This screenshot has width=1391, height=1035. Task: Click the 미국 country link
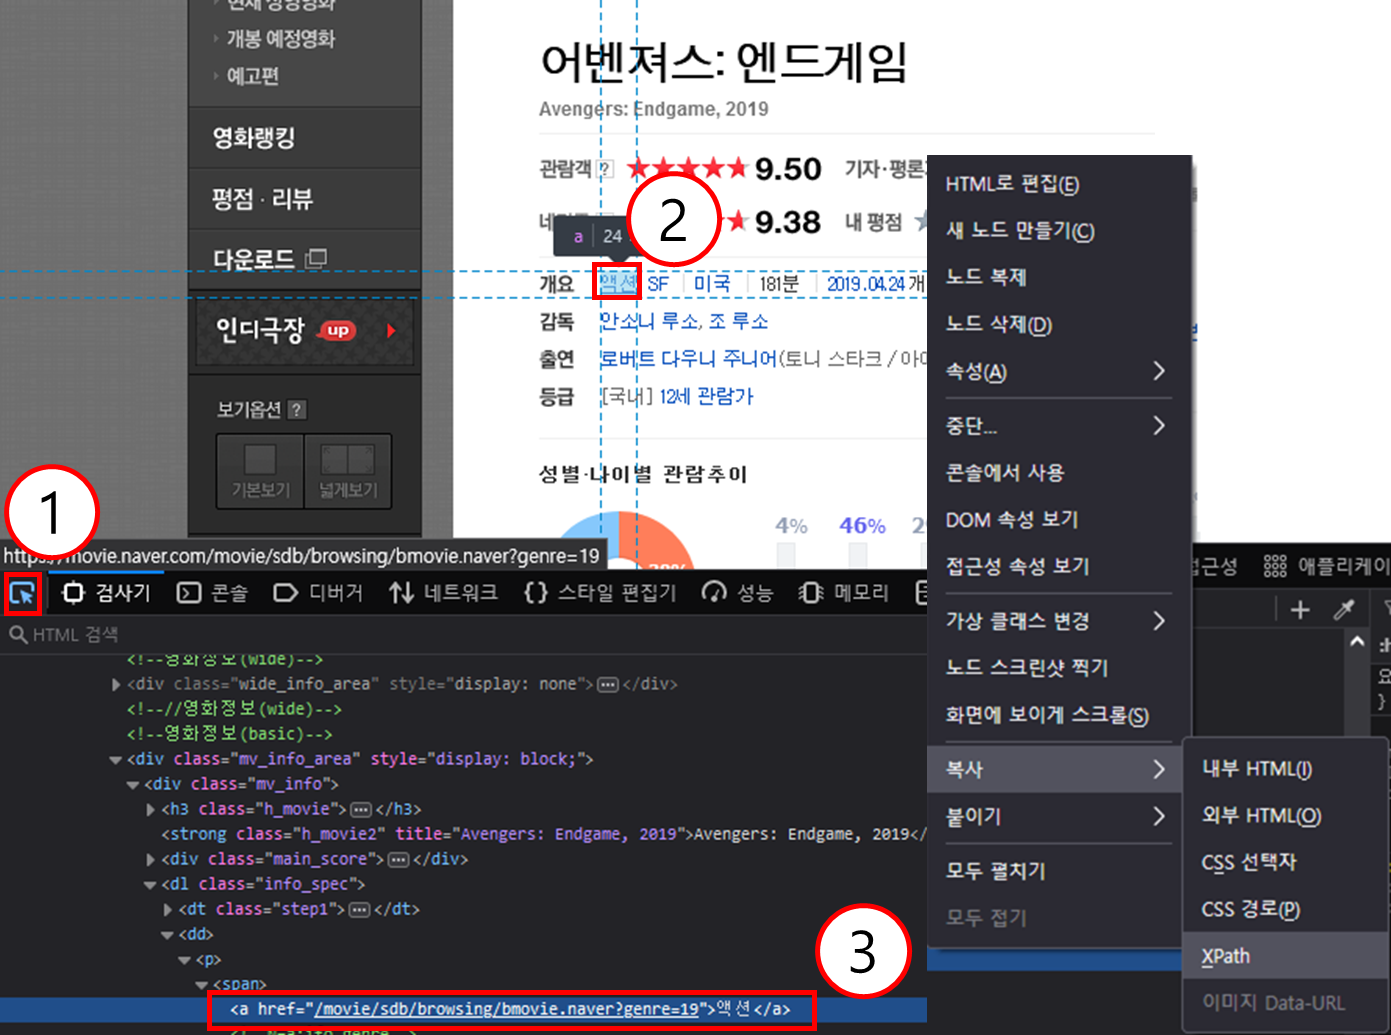712,284
